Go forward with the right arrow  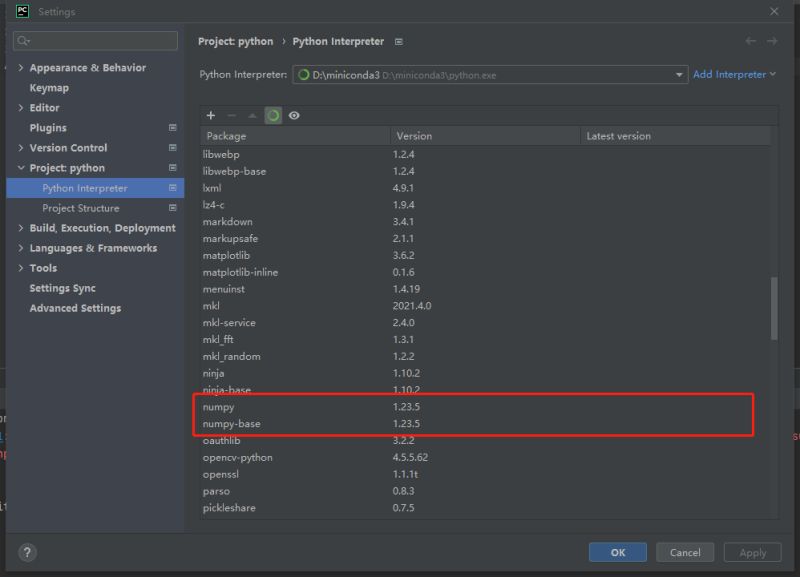(772, 41)
